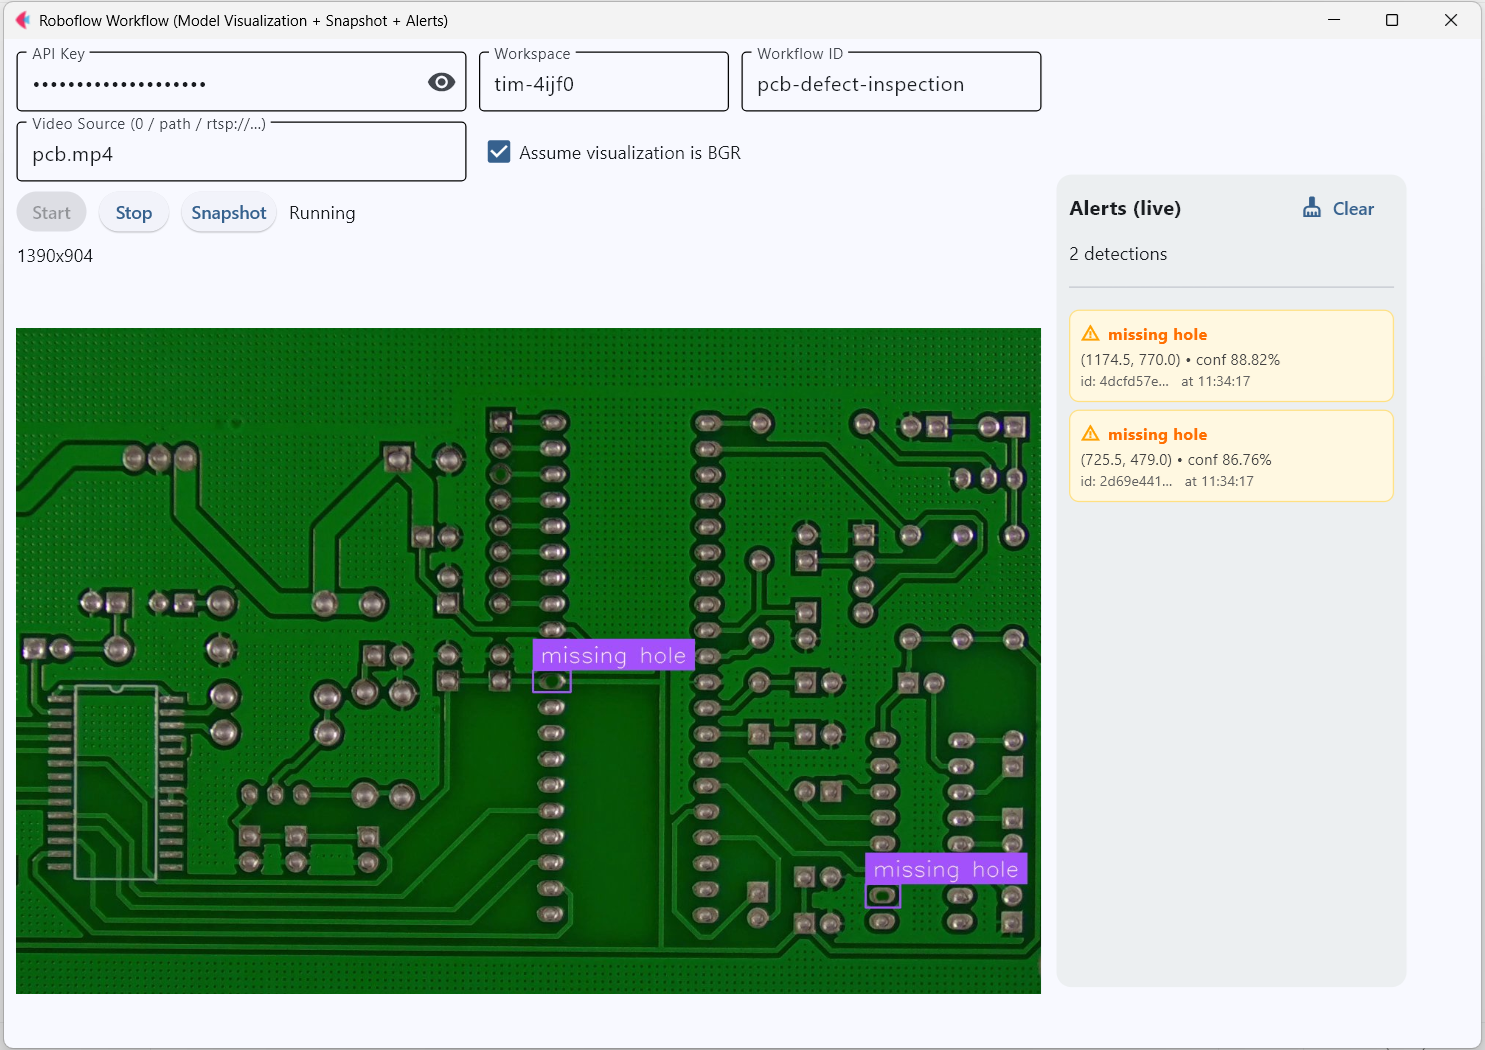
Task: Uncheck Assume visualization is BGR checkbox
Action: tap(499, 152)
